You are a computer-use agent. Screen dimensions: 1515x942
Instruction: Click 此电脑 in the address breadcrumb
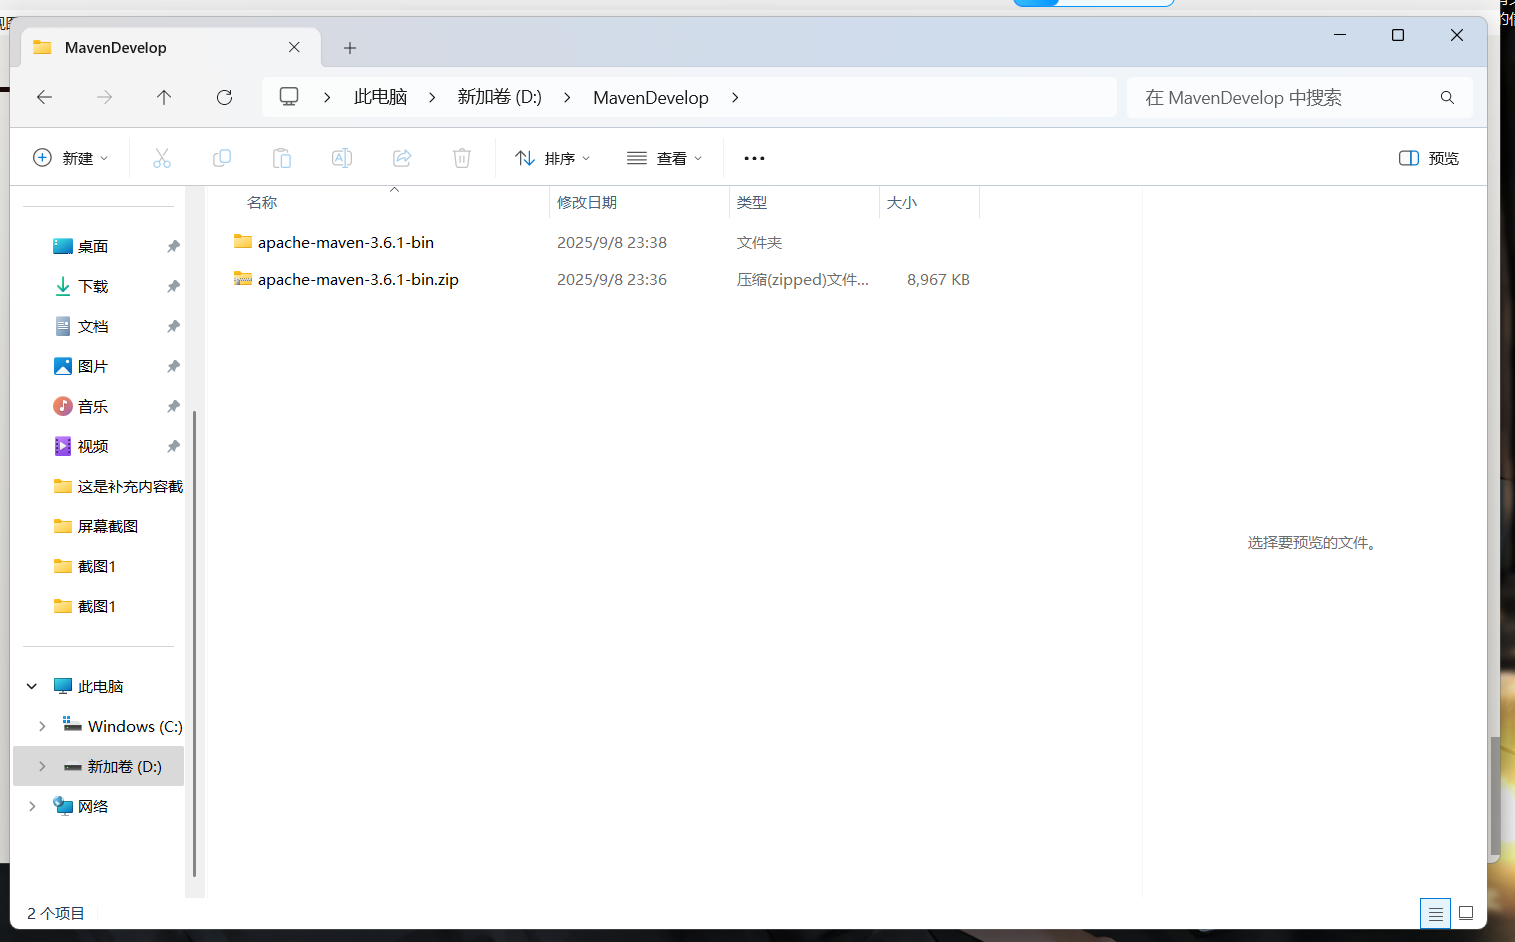pos(381,97)
